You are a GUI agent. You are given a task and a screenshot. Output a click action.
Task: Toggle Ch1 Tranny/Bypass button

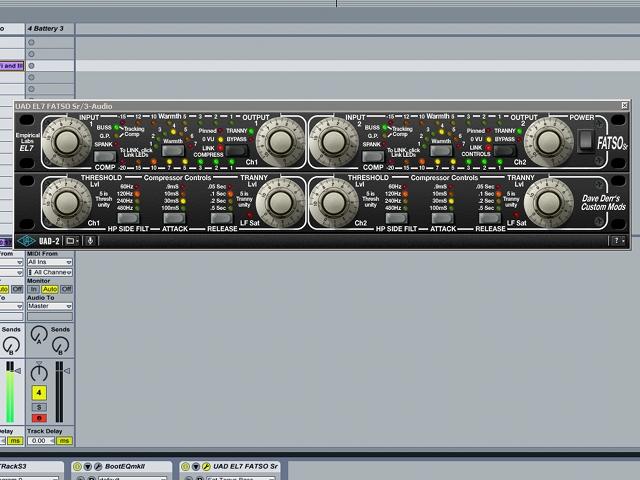(x=237, y=151)
